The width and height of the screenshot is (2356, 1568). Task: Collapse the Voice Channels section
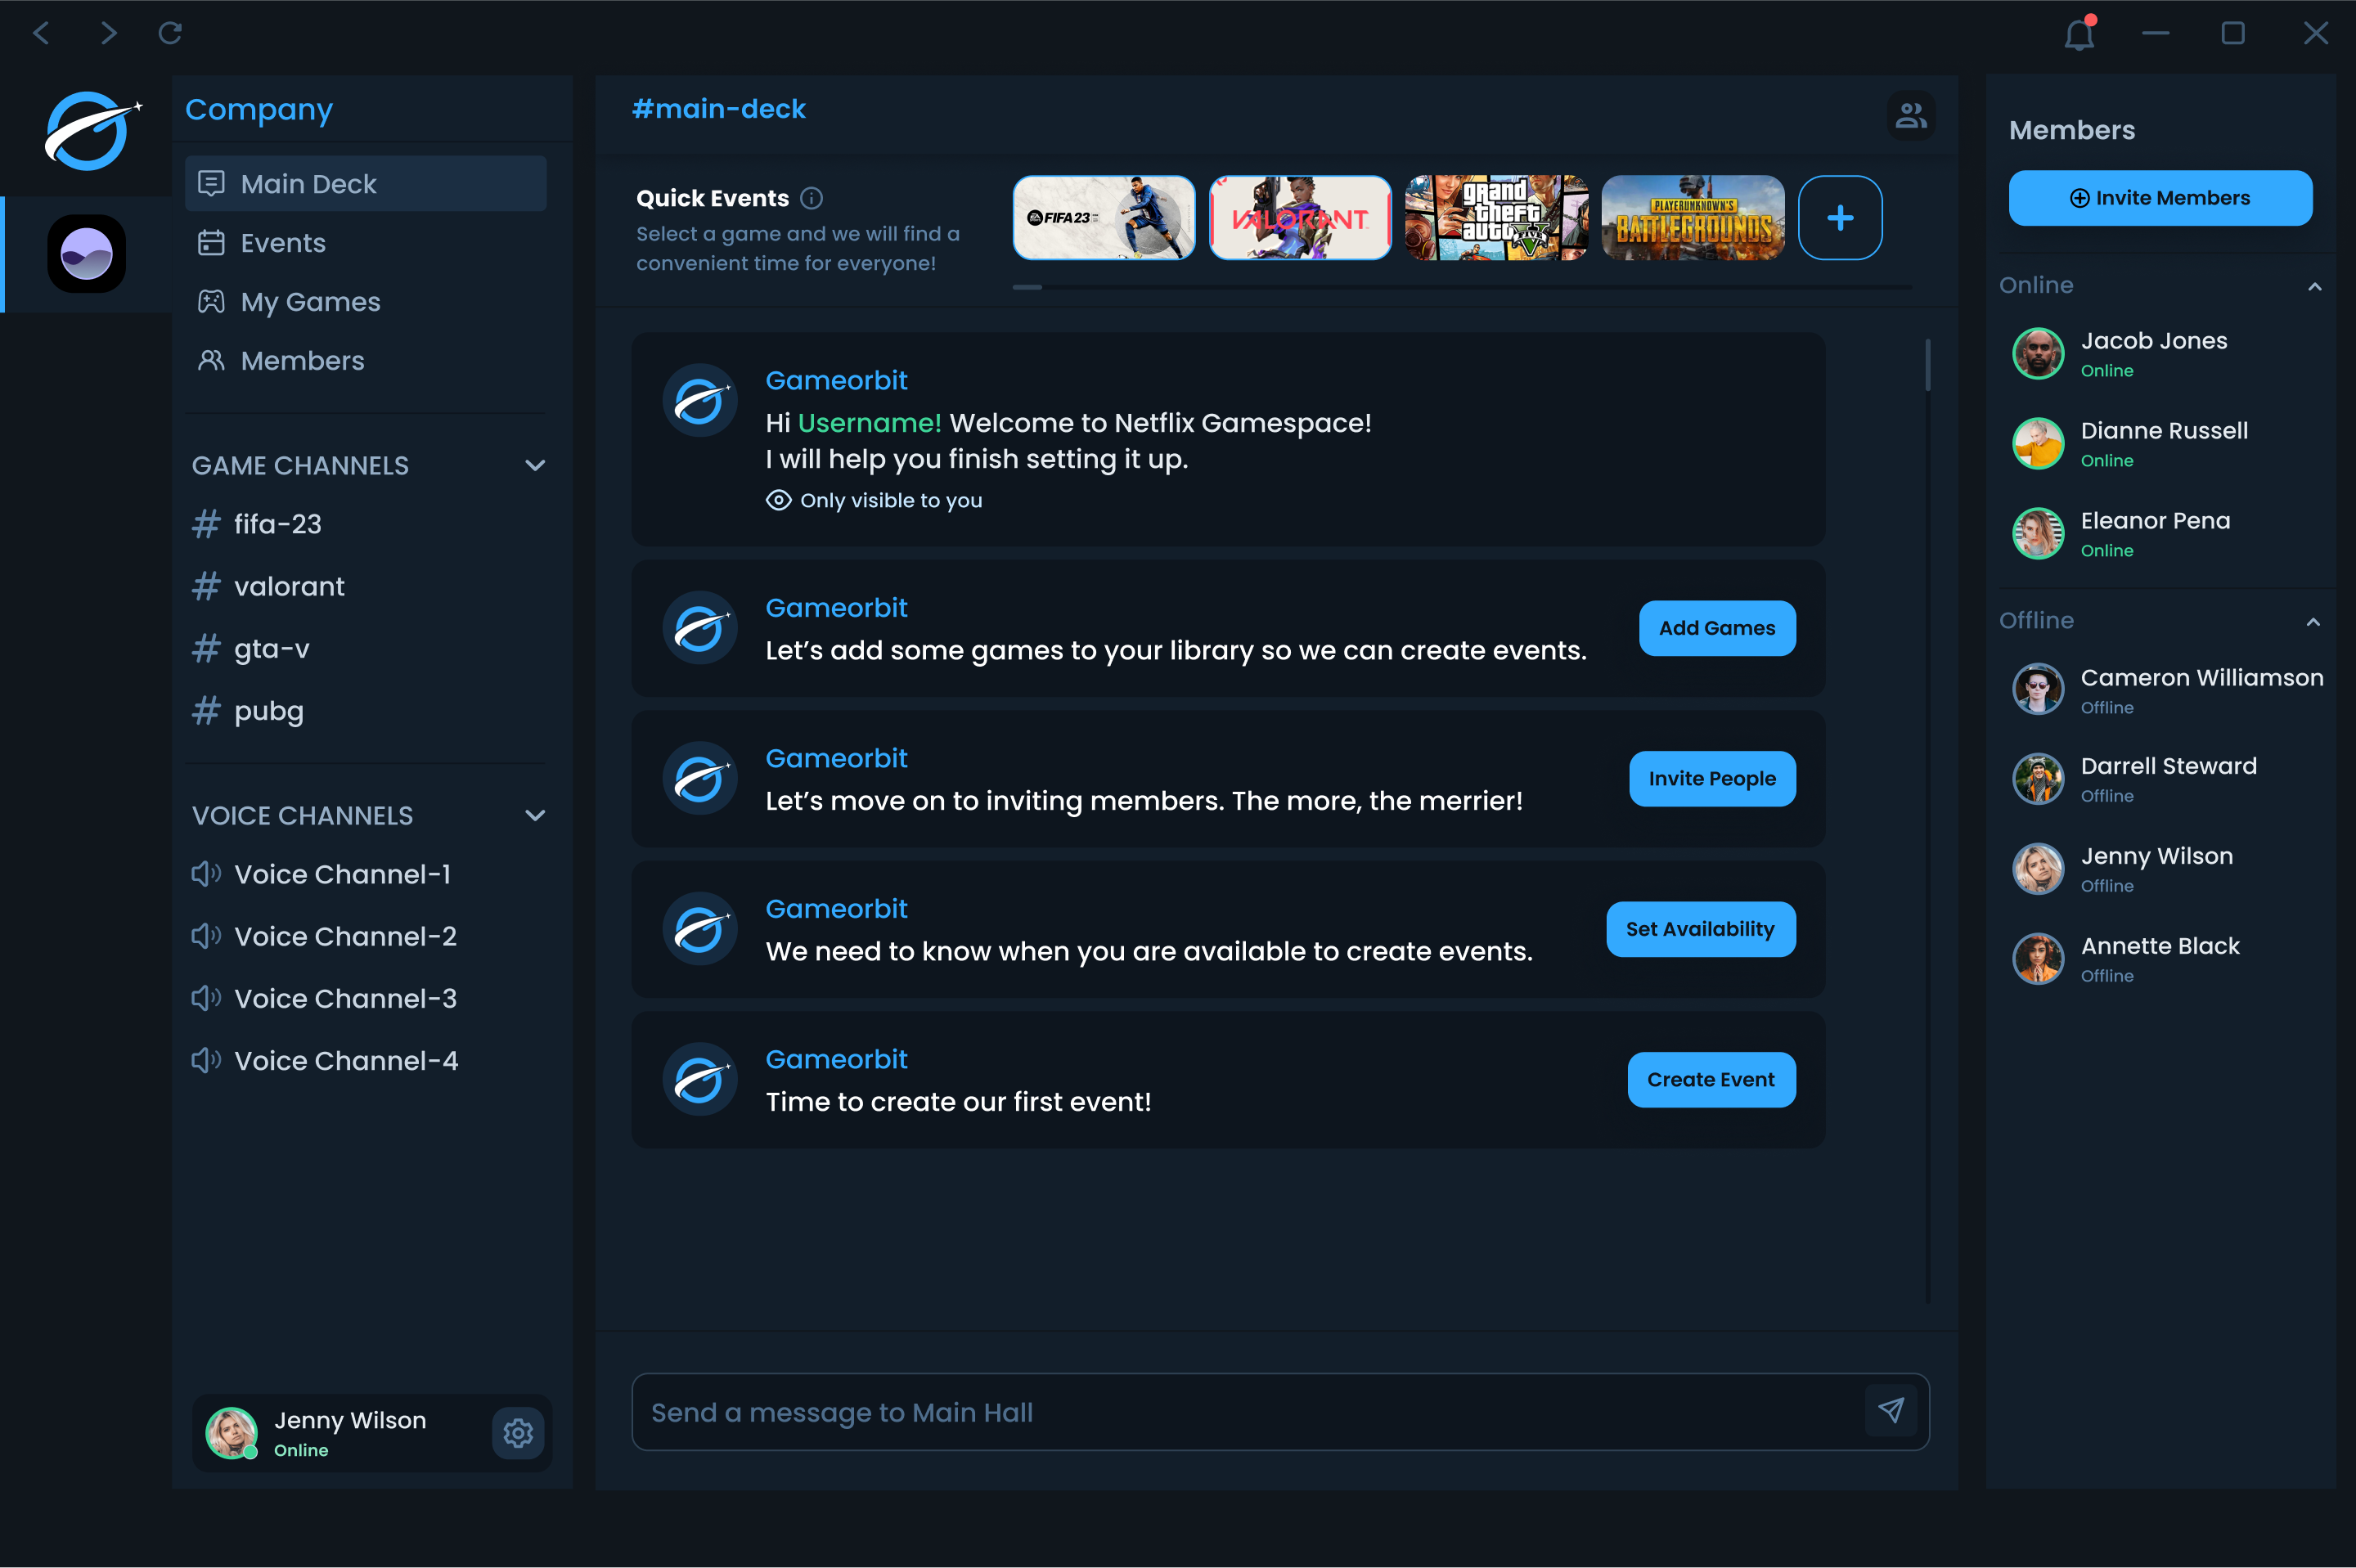pos(535,815)
